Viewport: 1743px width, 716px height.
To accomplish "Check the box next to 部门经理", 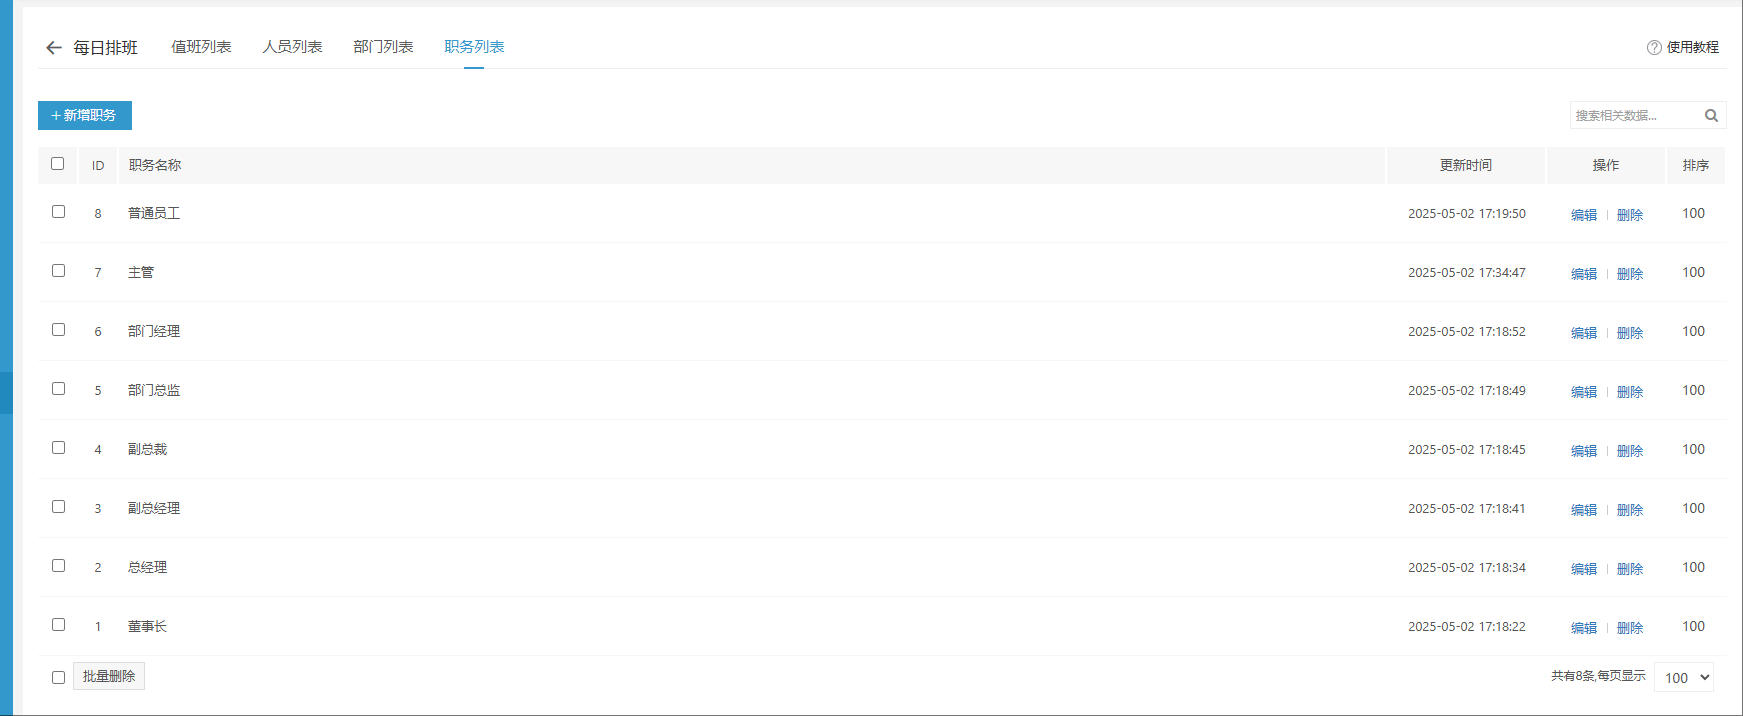I will 58,330.
